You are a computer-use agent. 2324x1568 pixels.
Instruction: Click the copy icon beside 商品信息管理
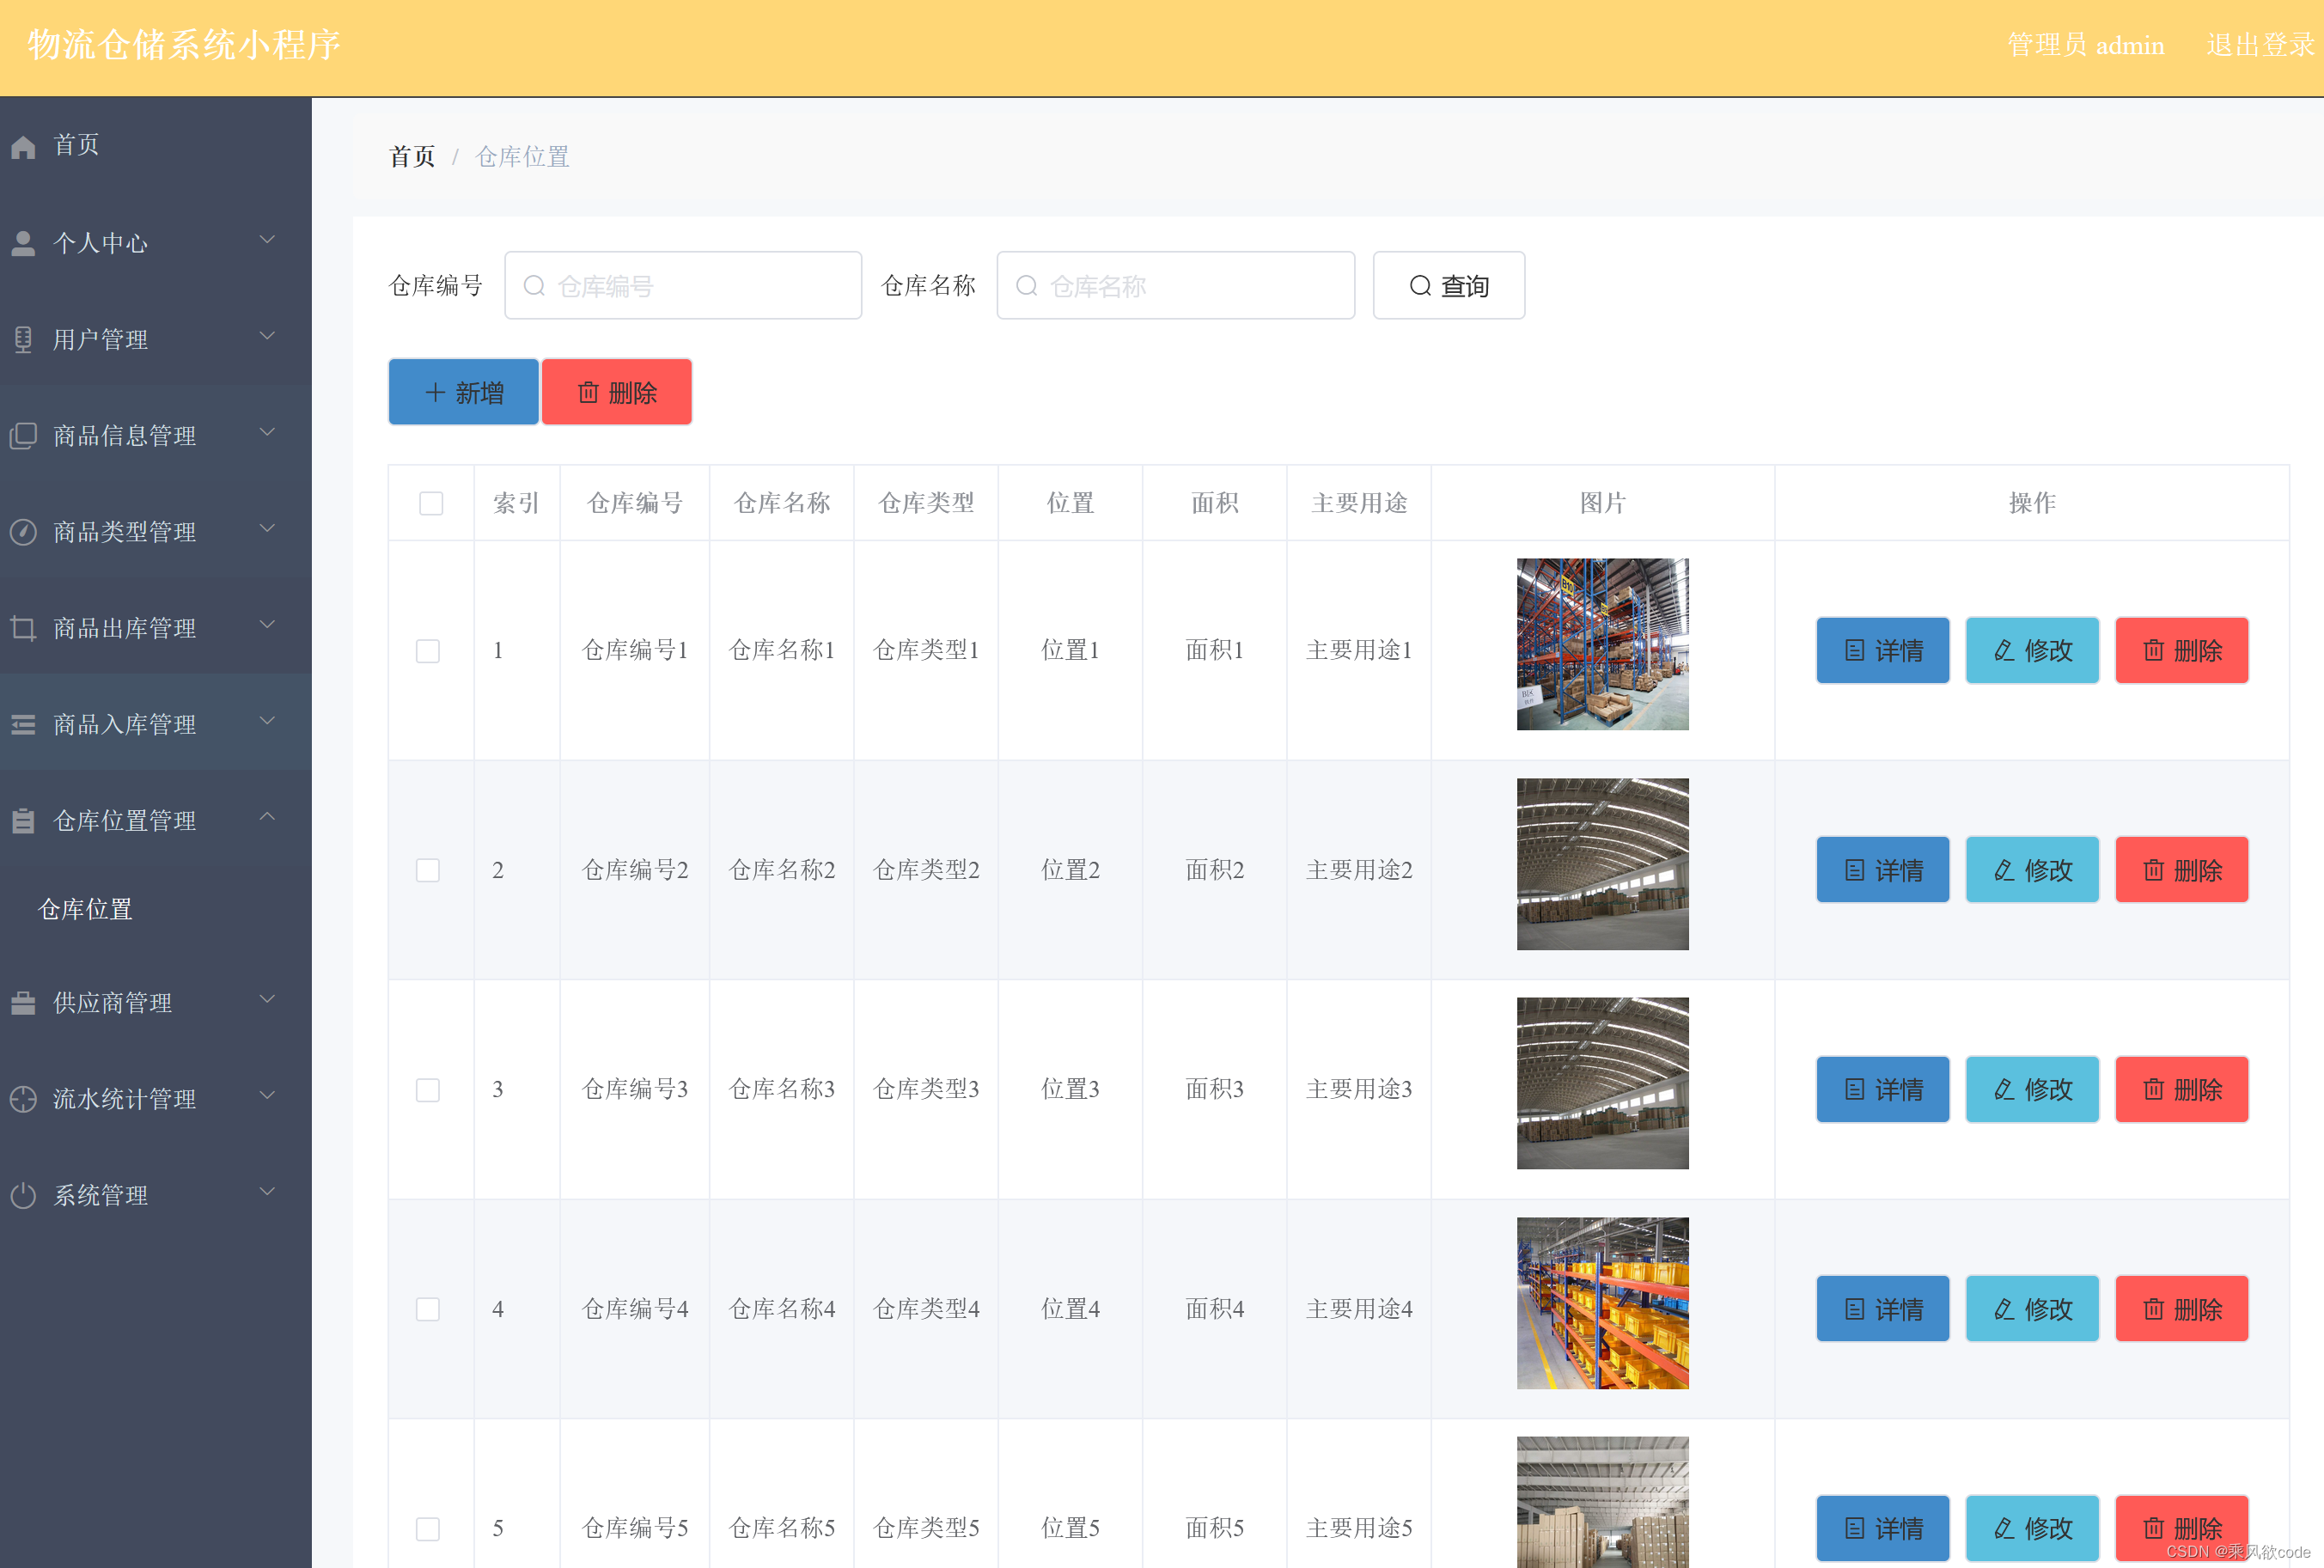[x=23, y=436]
